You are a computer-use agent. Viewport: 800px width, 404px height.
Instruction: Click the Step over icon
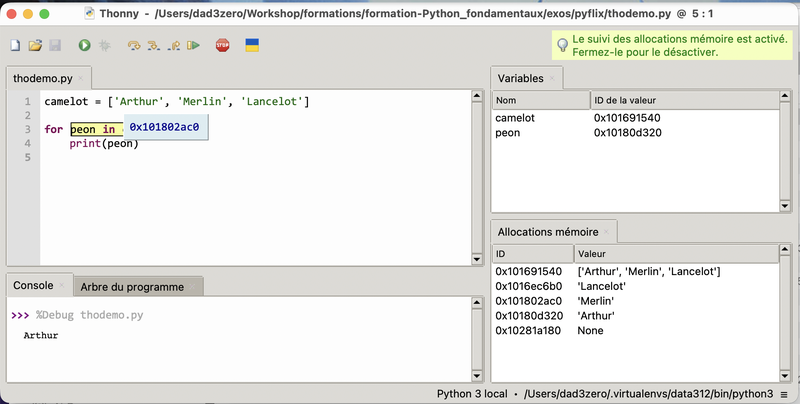134,45
